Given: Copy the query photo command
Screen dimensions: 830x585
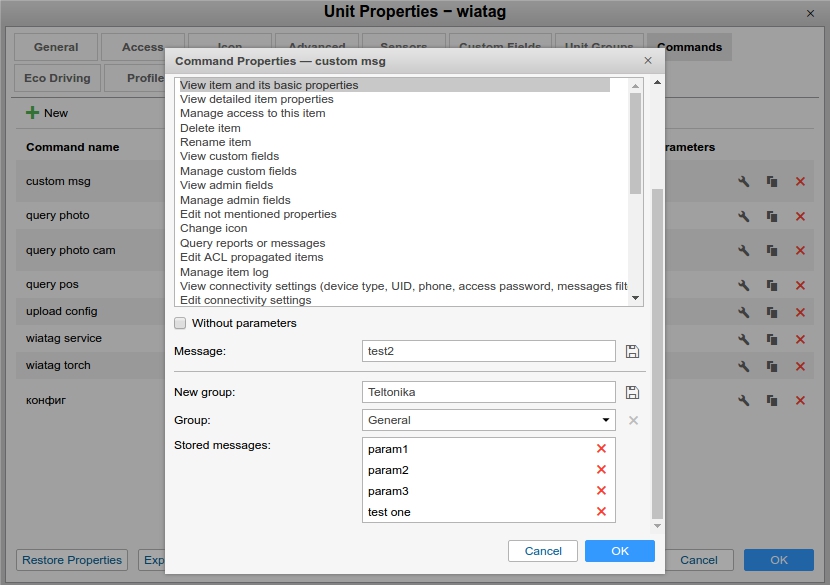Looking at the screenshot, I should pyautogui.click(x=772, y=216).
